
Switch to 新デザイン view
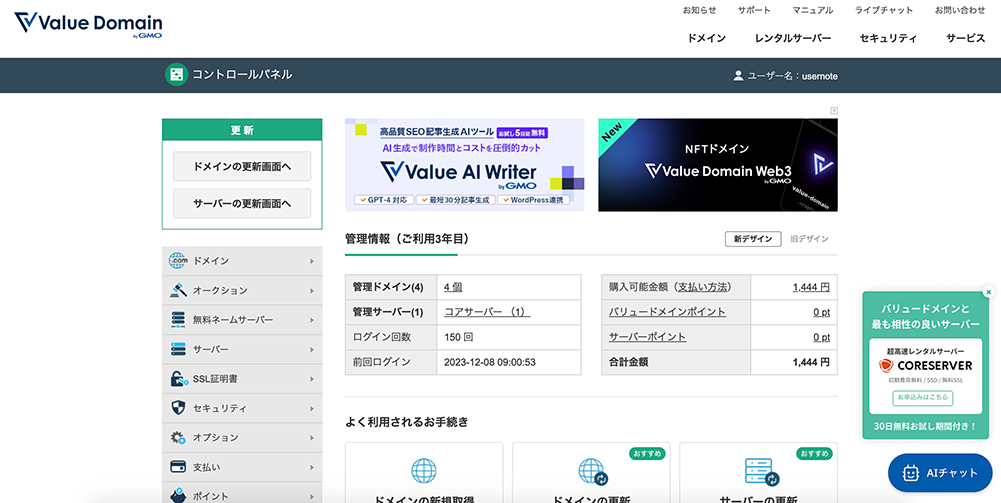point(753,239)
